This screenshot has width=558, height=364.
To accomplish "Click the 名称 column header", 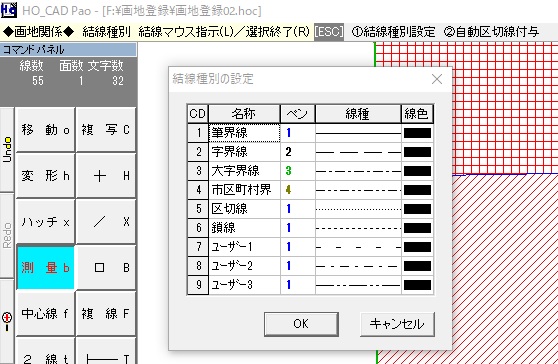I will point(244,114).
